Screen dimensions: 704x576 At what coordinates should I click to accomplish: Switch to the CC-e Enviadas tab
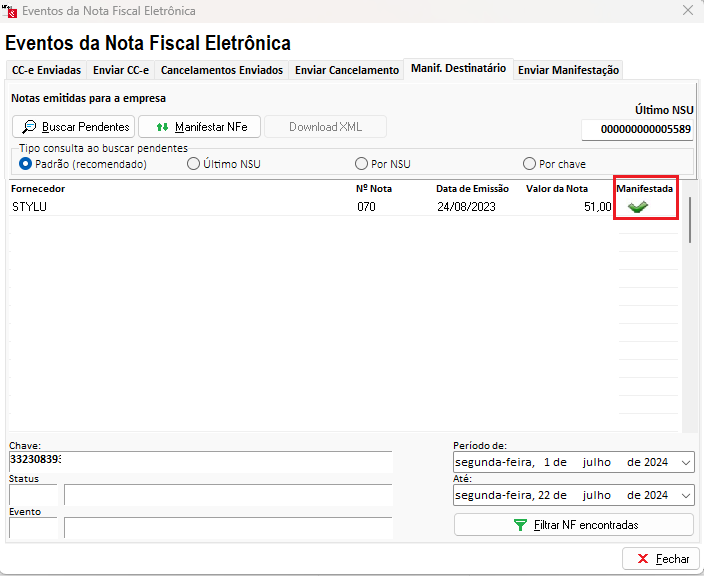[46, 70]
